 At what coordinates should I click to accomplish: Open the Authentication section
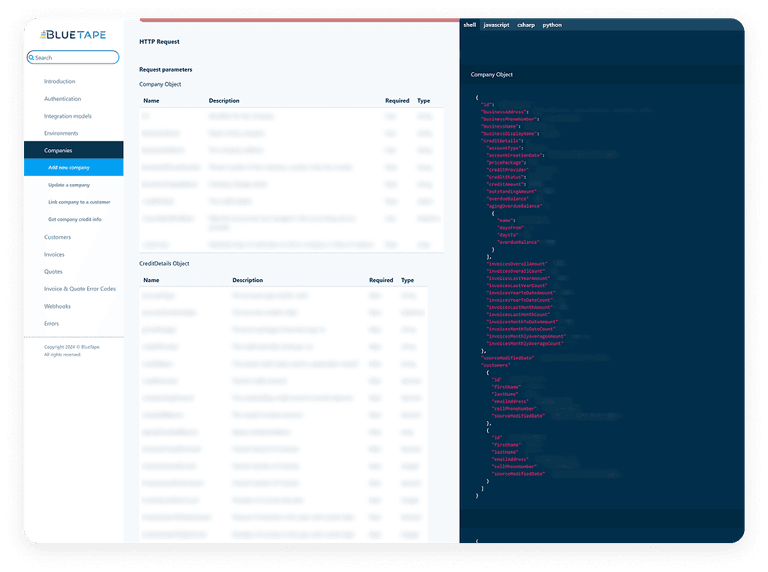point(63,99)
